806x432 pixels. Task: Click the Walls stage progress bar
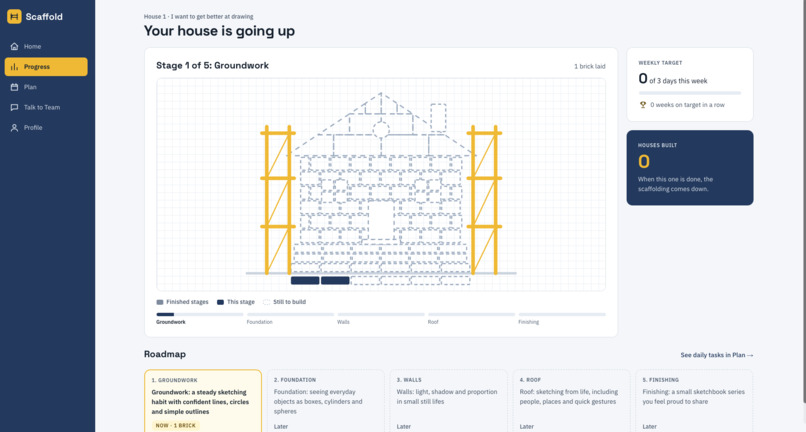[381, 314]
